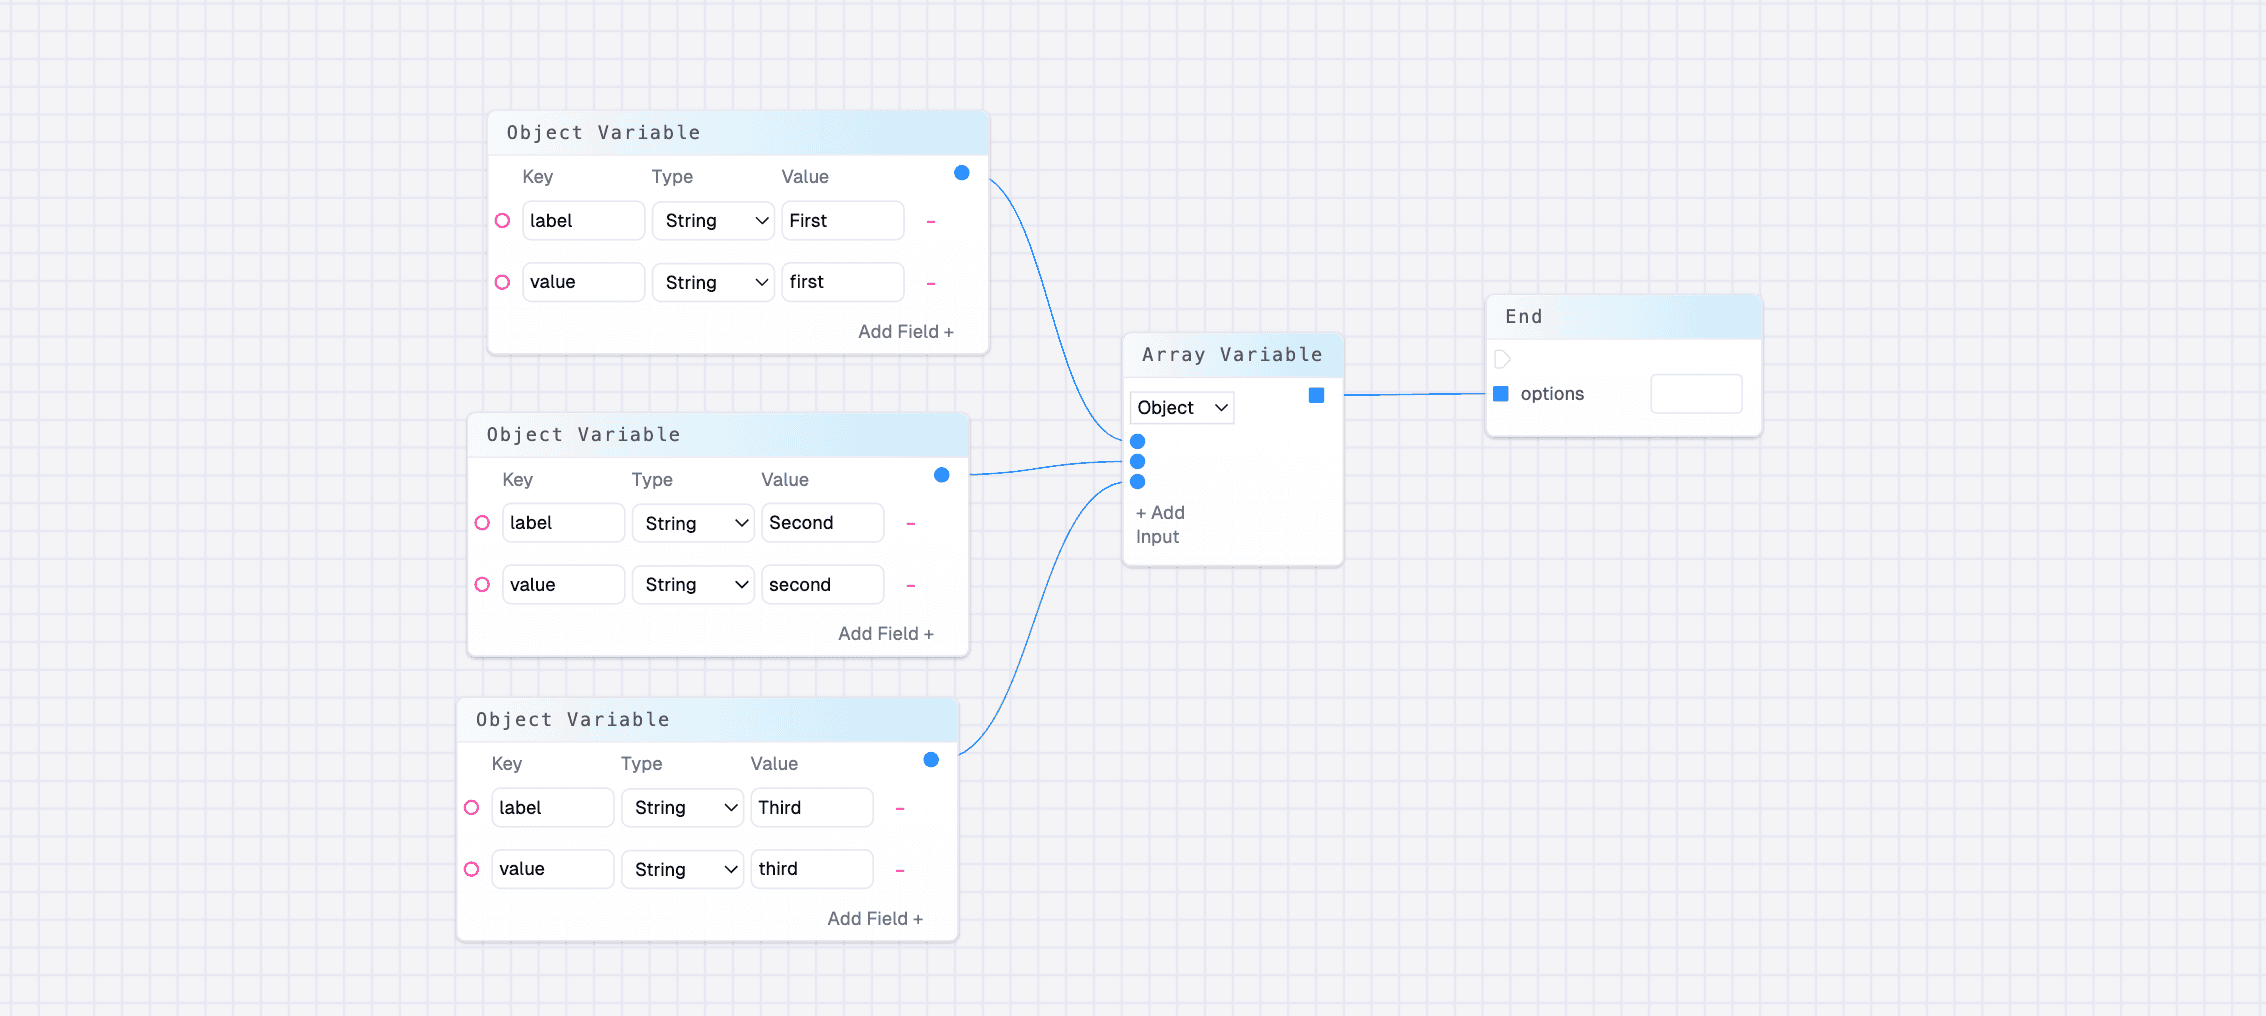The height and width of the screenshot is (1016, 2266).
Task: Click the blue output port of the first Object Variable node
Action: point(961,172)
